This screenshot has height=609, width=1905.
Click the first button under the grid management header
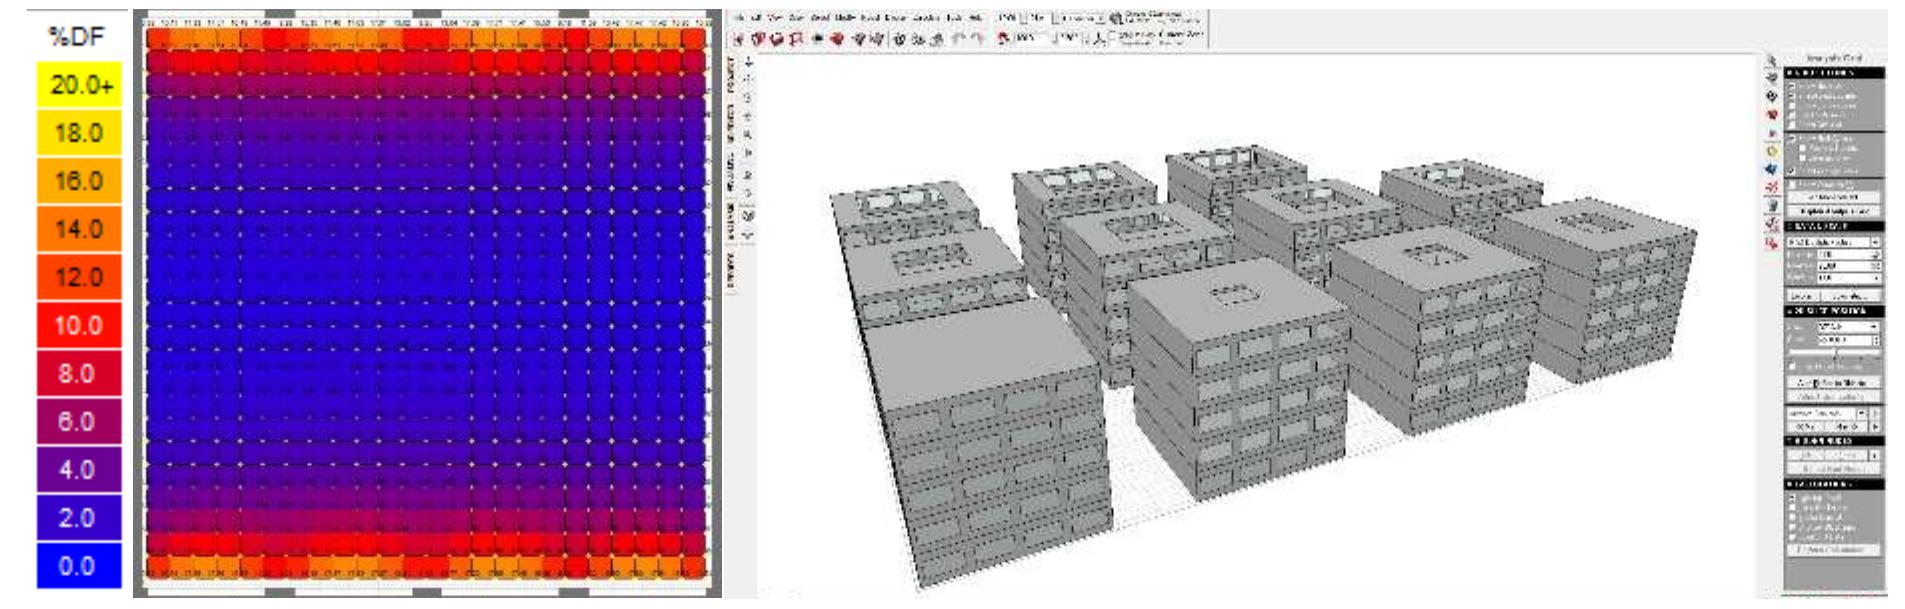point(1806,455)
